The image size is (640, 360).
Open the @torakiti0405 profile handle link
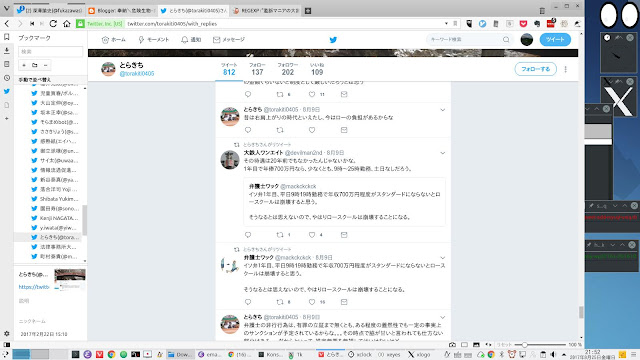pos(137,73)
